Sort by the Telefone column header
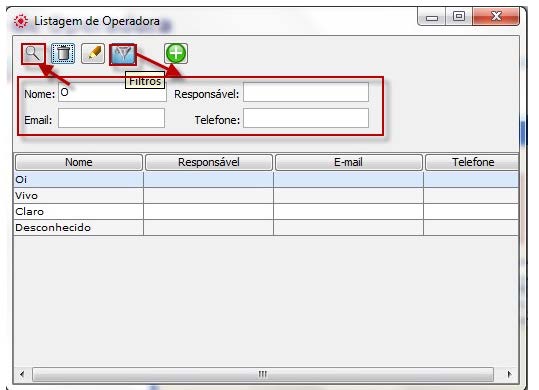 [x=472, y=162]
